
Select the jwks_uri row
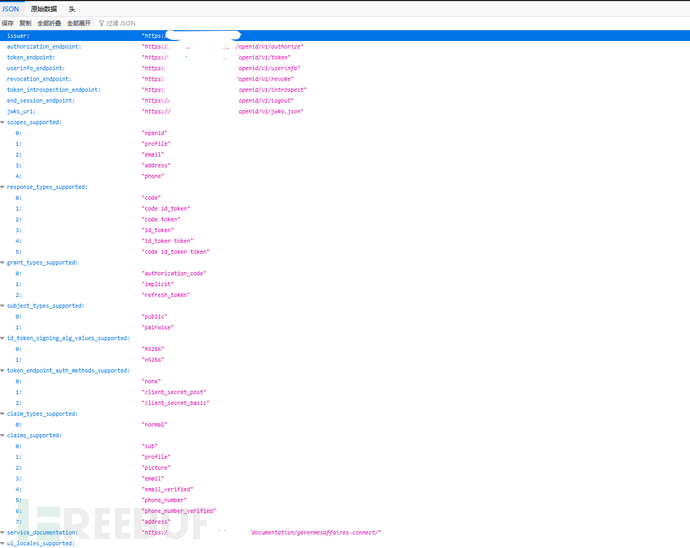[26, 111]
